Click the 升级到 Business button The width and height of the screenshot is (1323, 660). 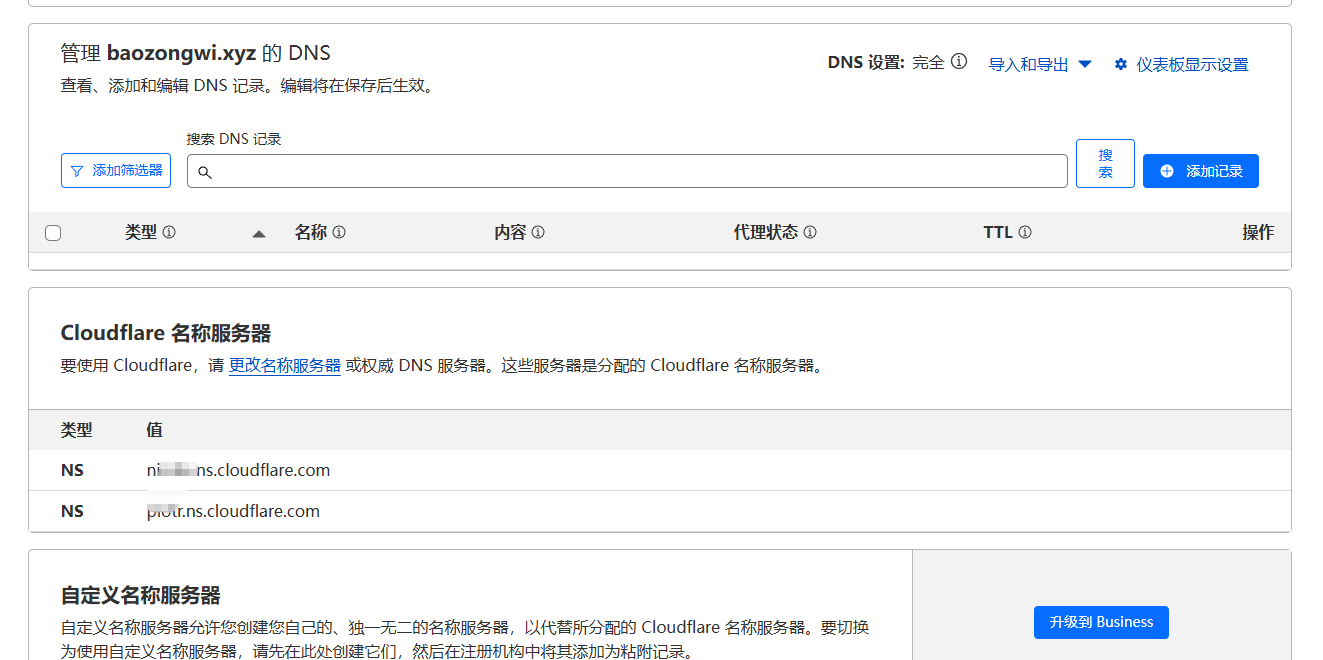coord(1101,622)
